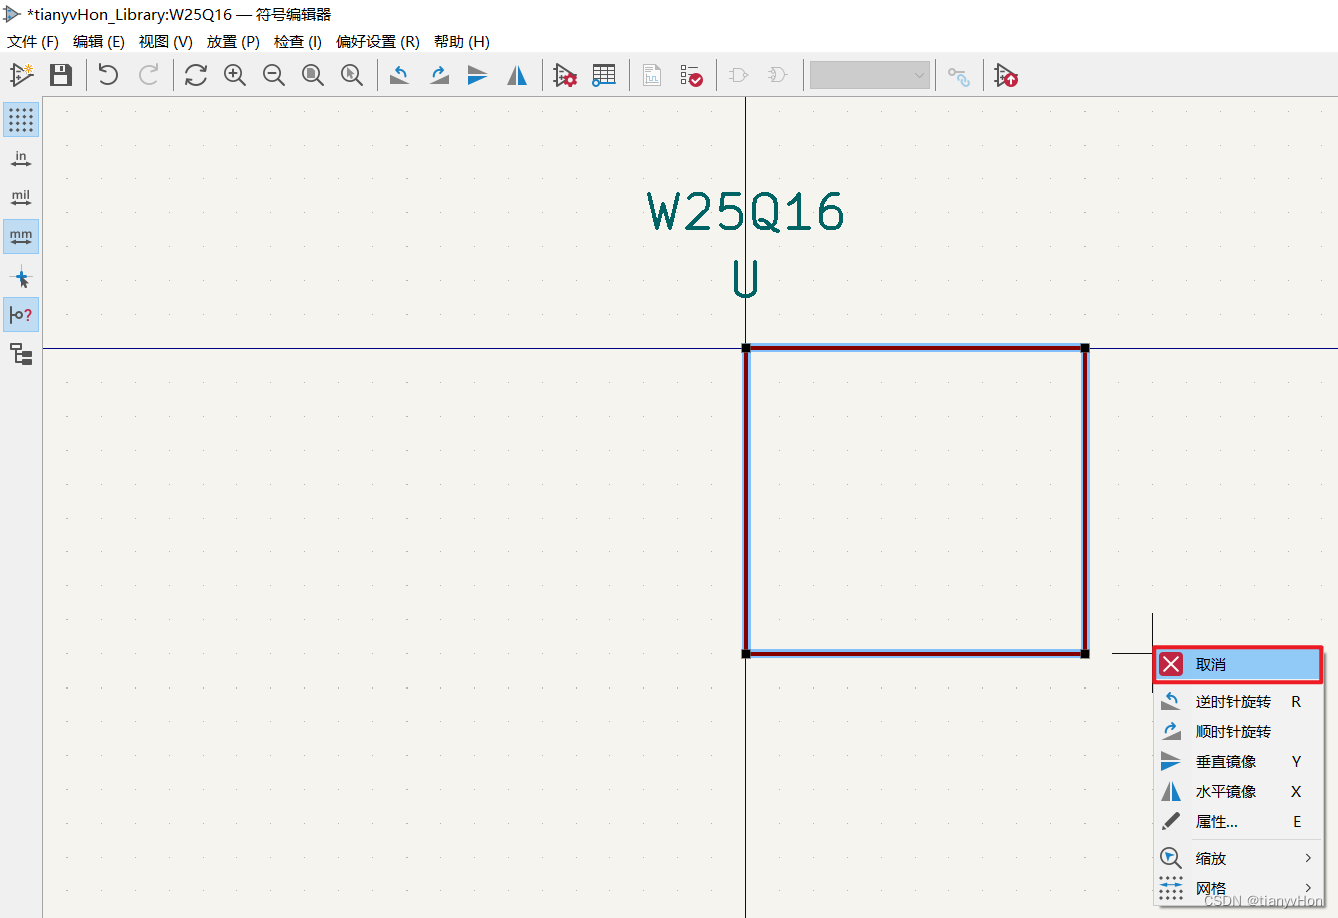Activate zoom to selection tool
This screenshot has height=918, width=1338.
pyautogui.click(x=352, y=75)
